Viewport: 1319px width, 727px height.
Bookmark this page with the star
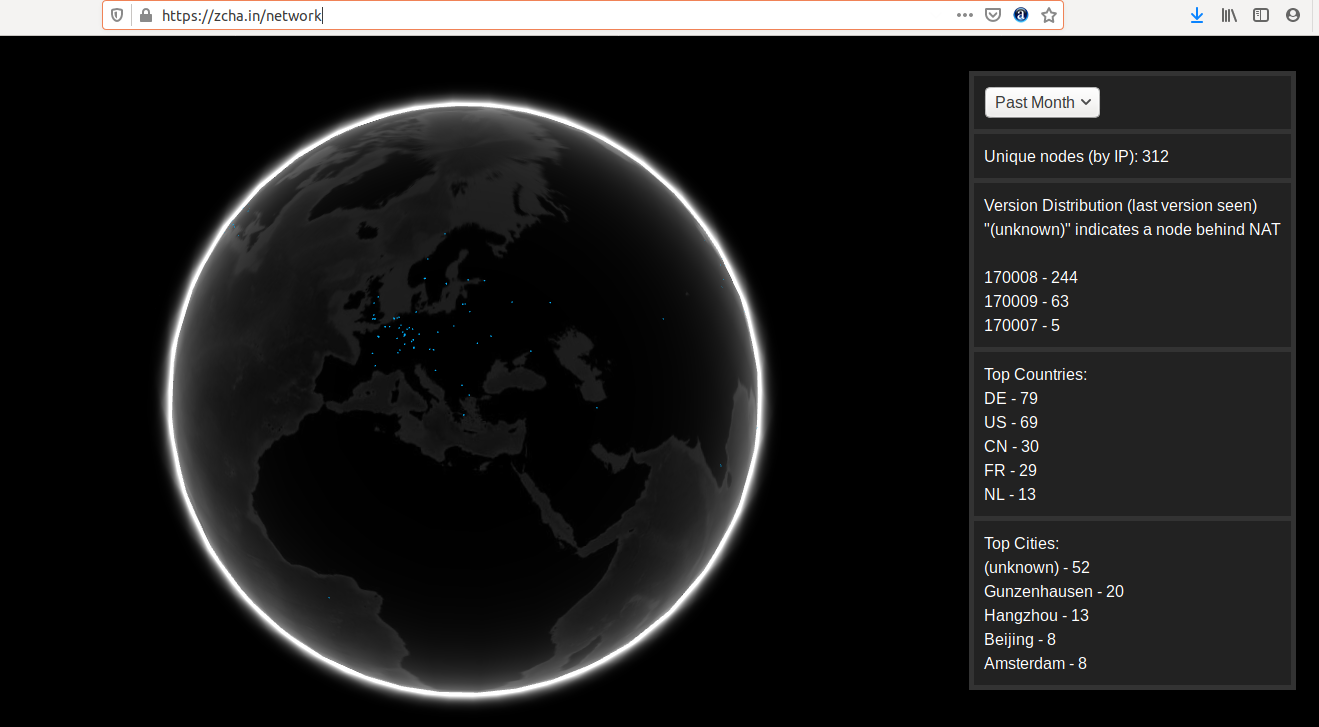point(1049,15)
